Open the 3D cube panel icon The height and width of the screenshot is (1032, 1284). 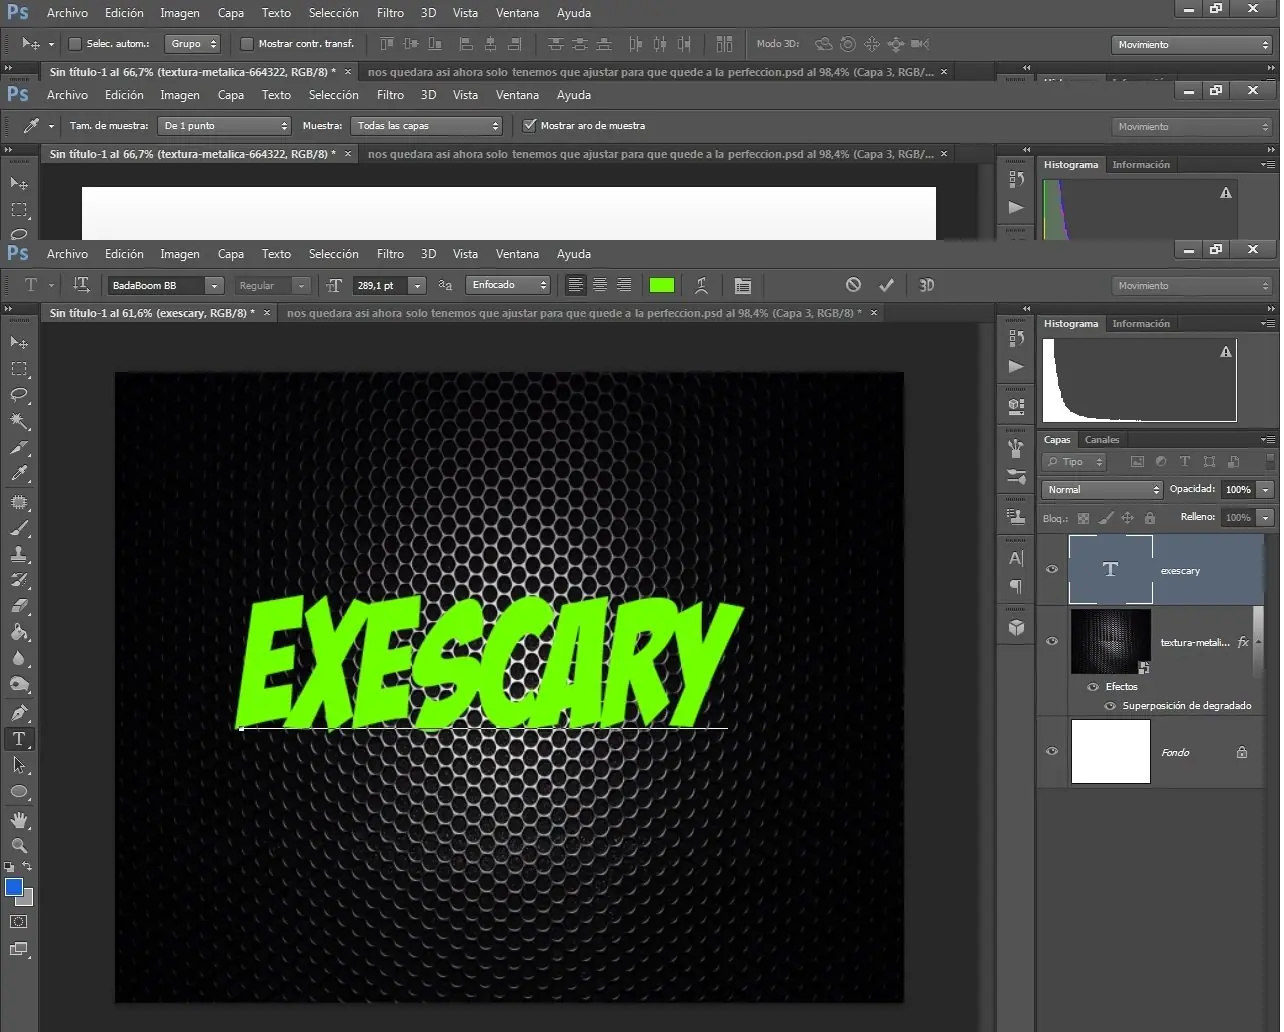pos(1016,628)
